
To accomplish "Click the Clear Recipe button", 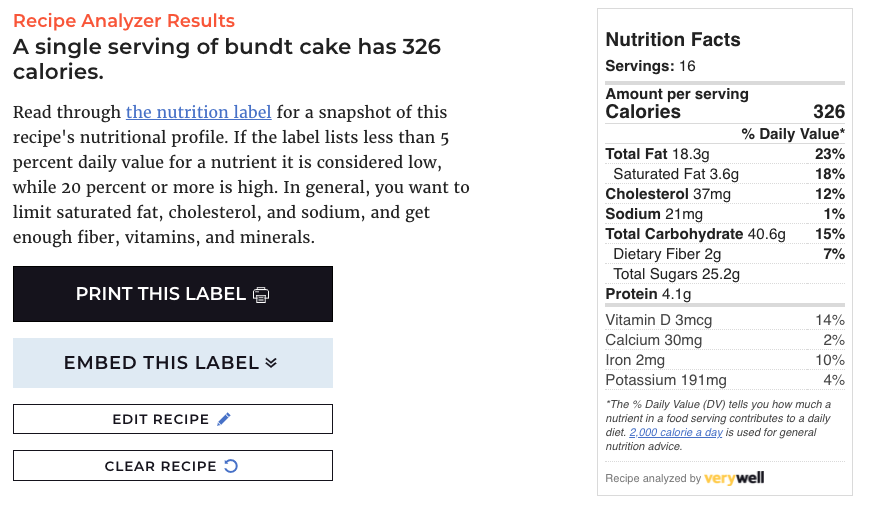I will click(173, 466).
